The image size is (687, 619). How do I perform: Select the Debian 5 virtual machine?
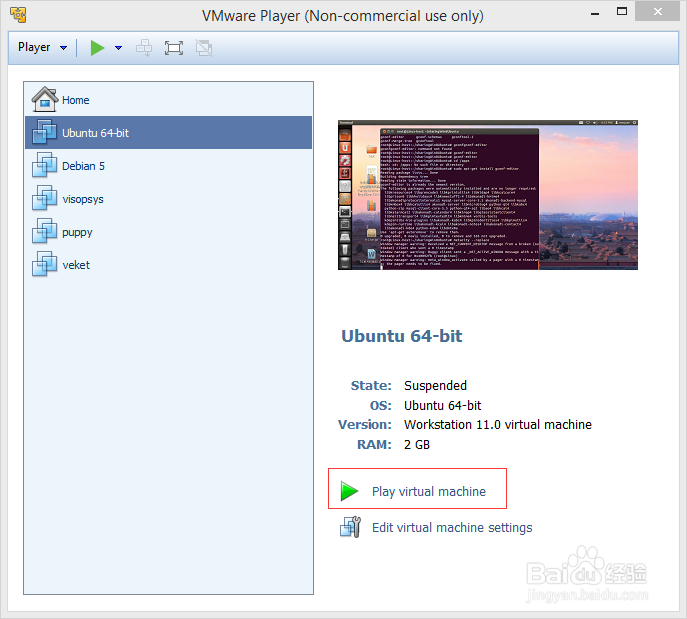tap(169, 166)
